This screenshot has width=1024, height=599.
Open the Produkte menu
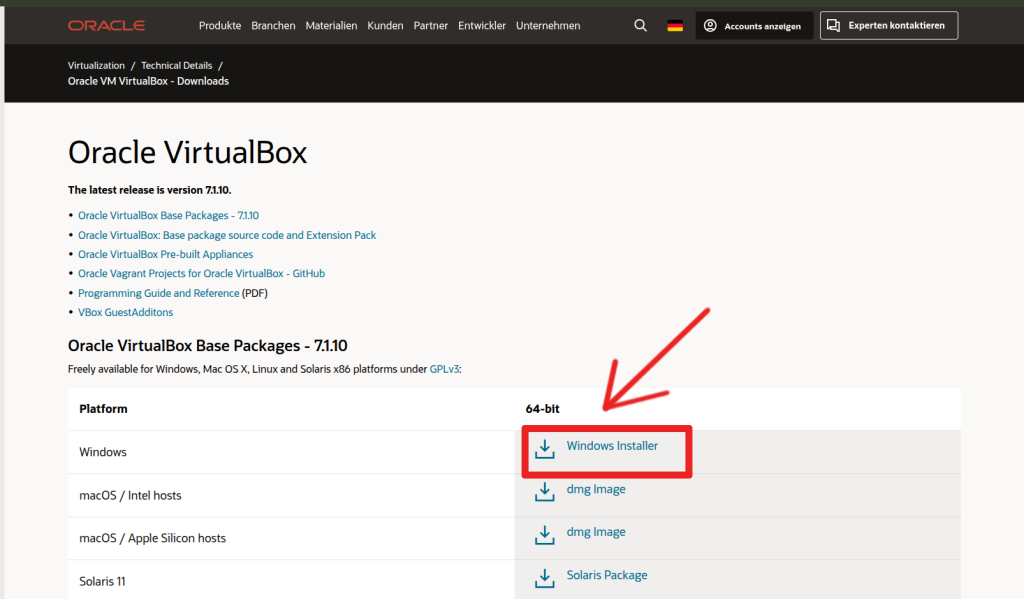point(220,25)
